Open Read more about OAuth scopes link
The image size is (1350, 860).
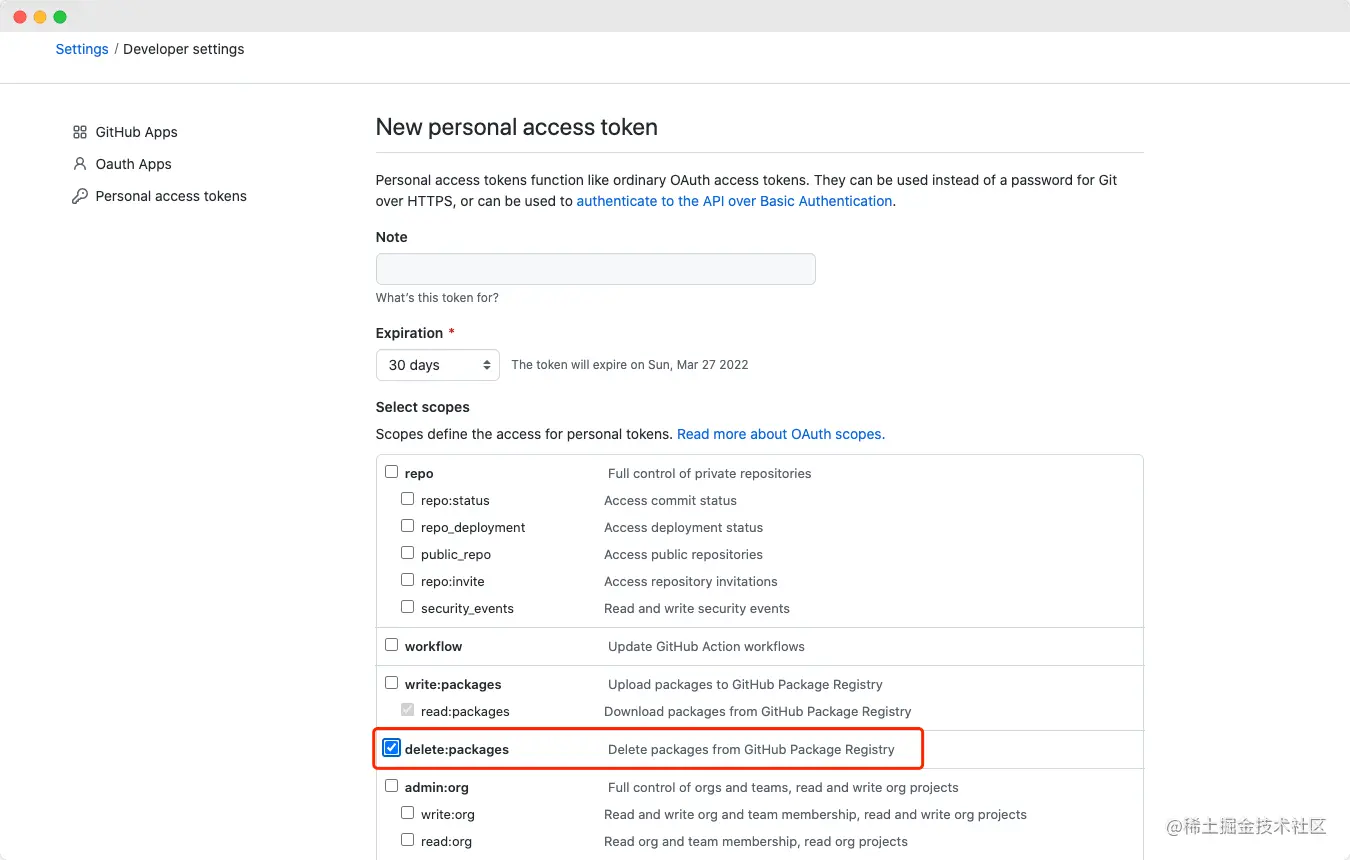pyautogui.click(x=781, y=434)
